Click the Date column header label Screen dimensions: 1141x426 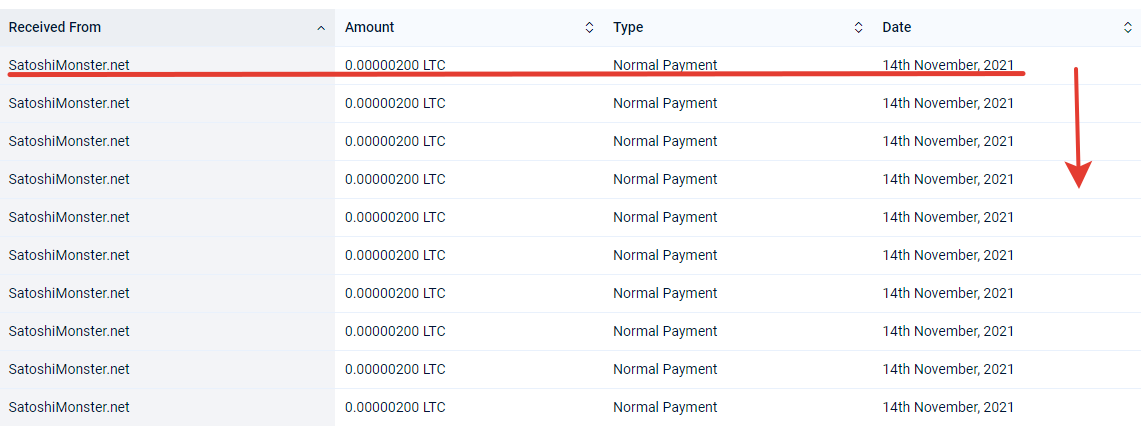[x=896, y=28]
